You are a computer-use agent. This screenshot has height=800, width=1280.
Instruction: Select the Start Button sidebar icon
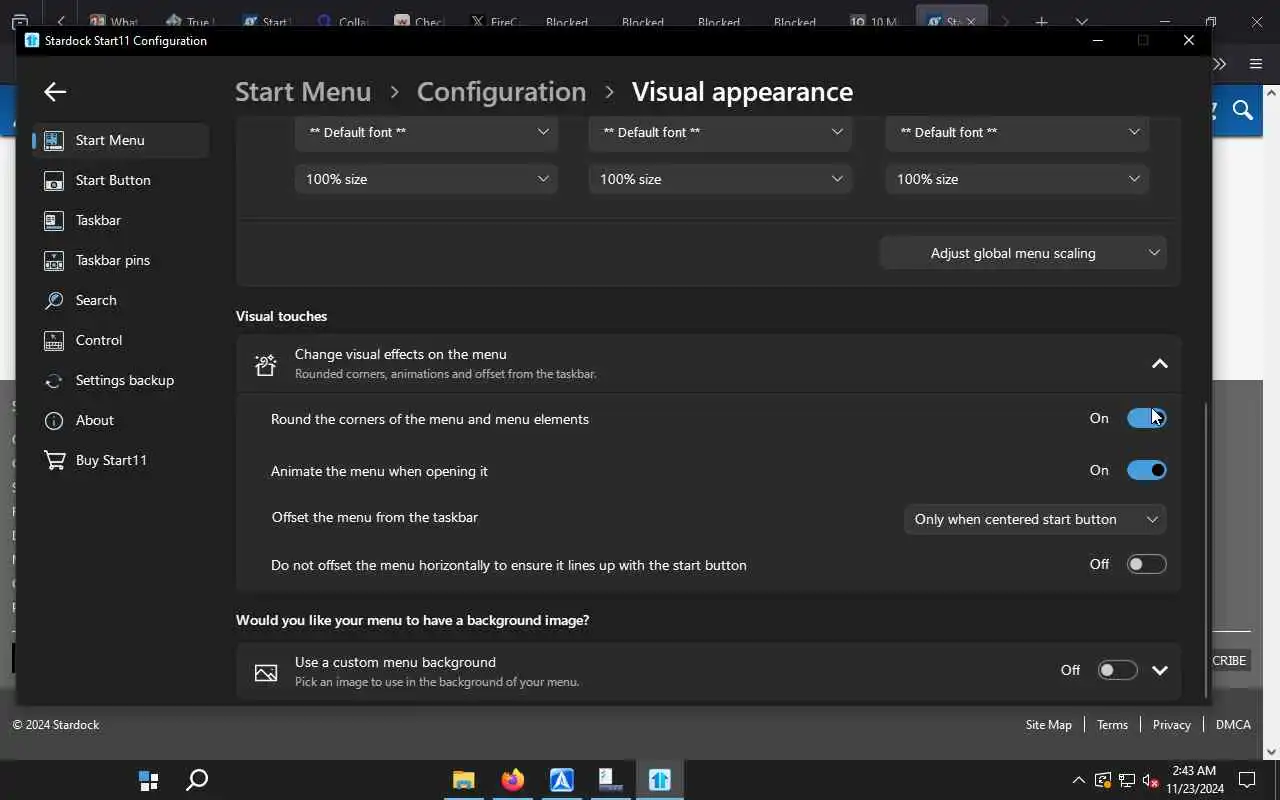pos(54,181)
